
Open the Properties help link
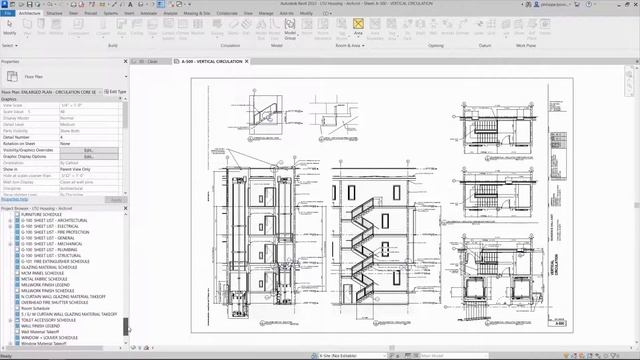tap(15, 199)
